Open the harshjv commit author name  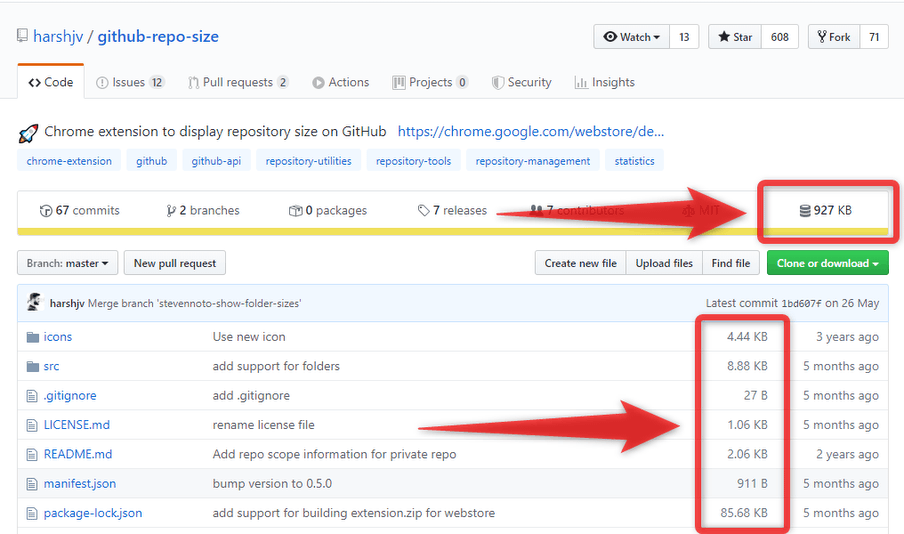(x=67, y=303)
